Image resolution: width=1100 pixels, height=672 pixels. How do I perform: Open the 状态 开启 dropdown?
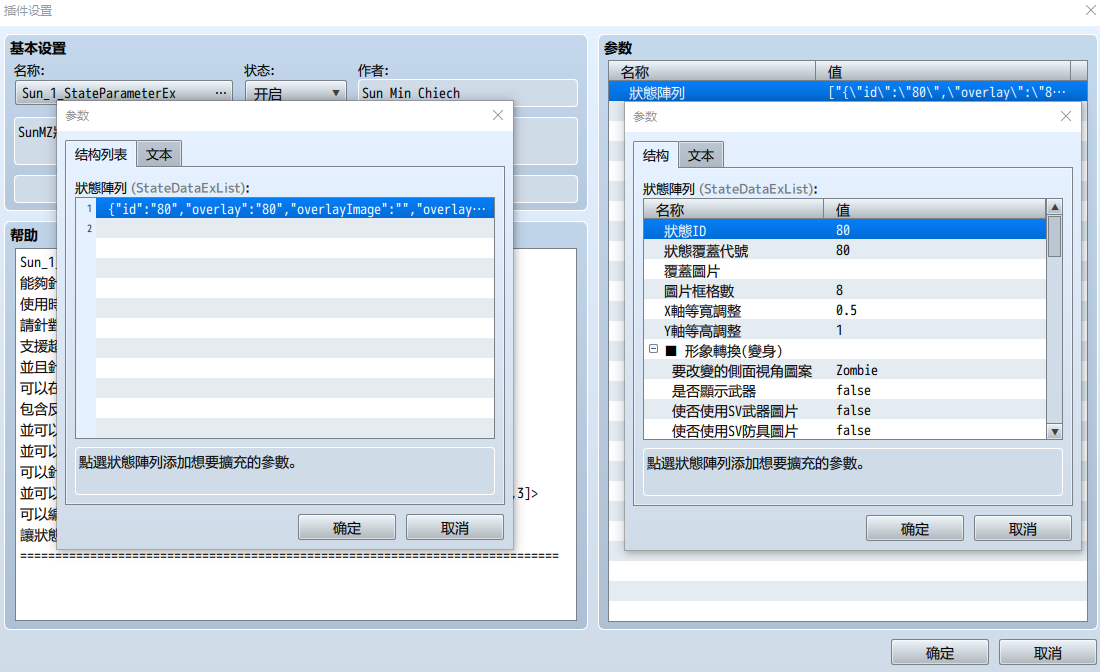click(295, 93)
